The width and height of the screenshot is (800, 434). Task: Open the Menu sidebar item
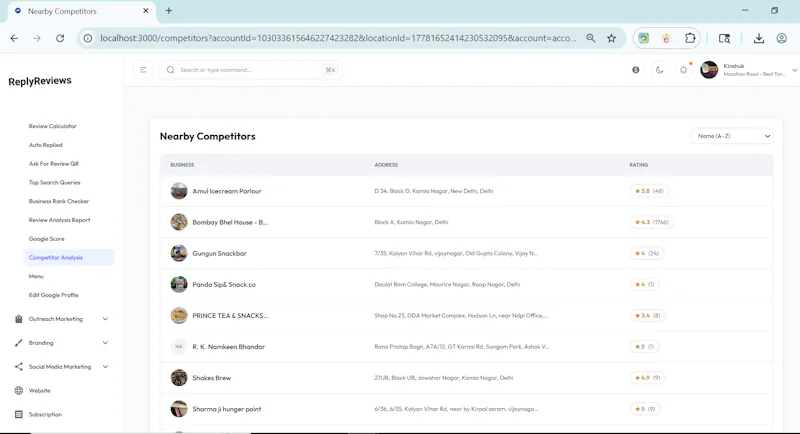click(36, 276)
